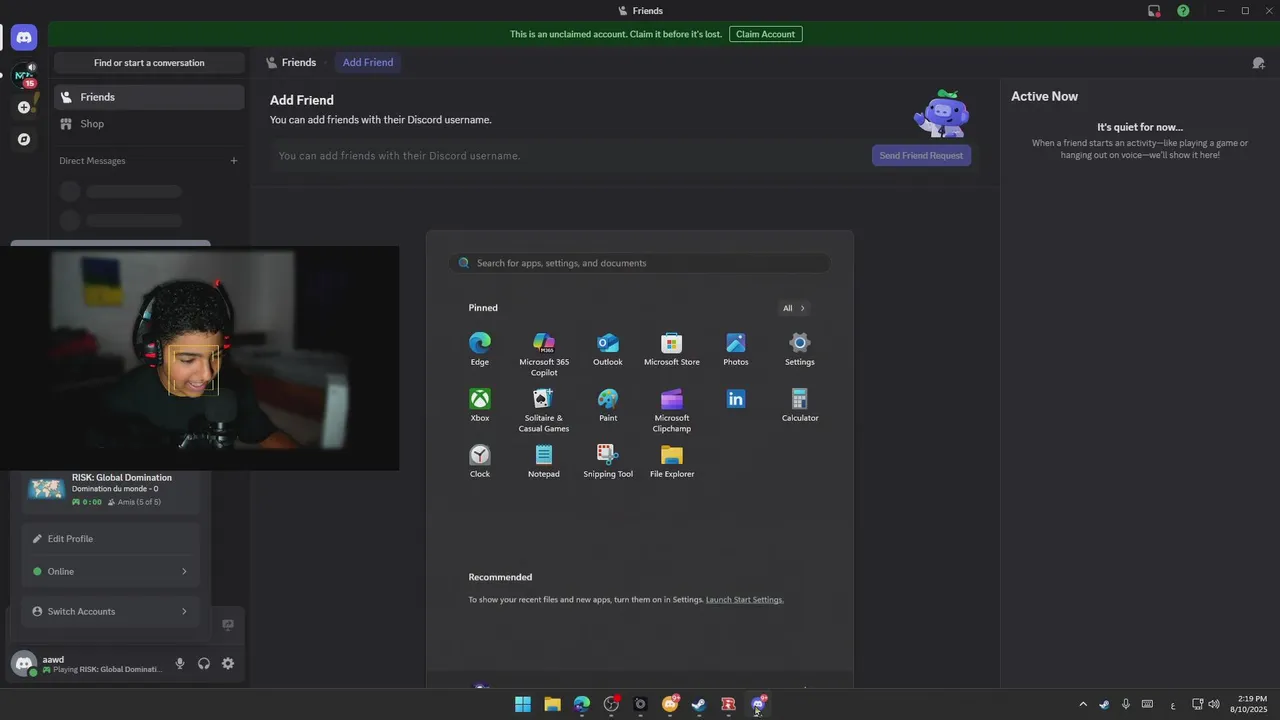Click Direct Messages header label
The width and height of the screenshot is (1280, 720).
coord(92,161)
